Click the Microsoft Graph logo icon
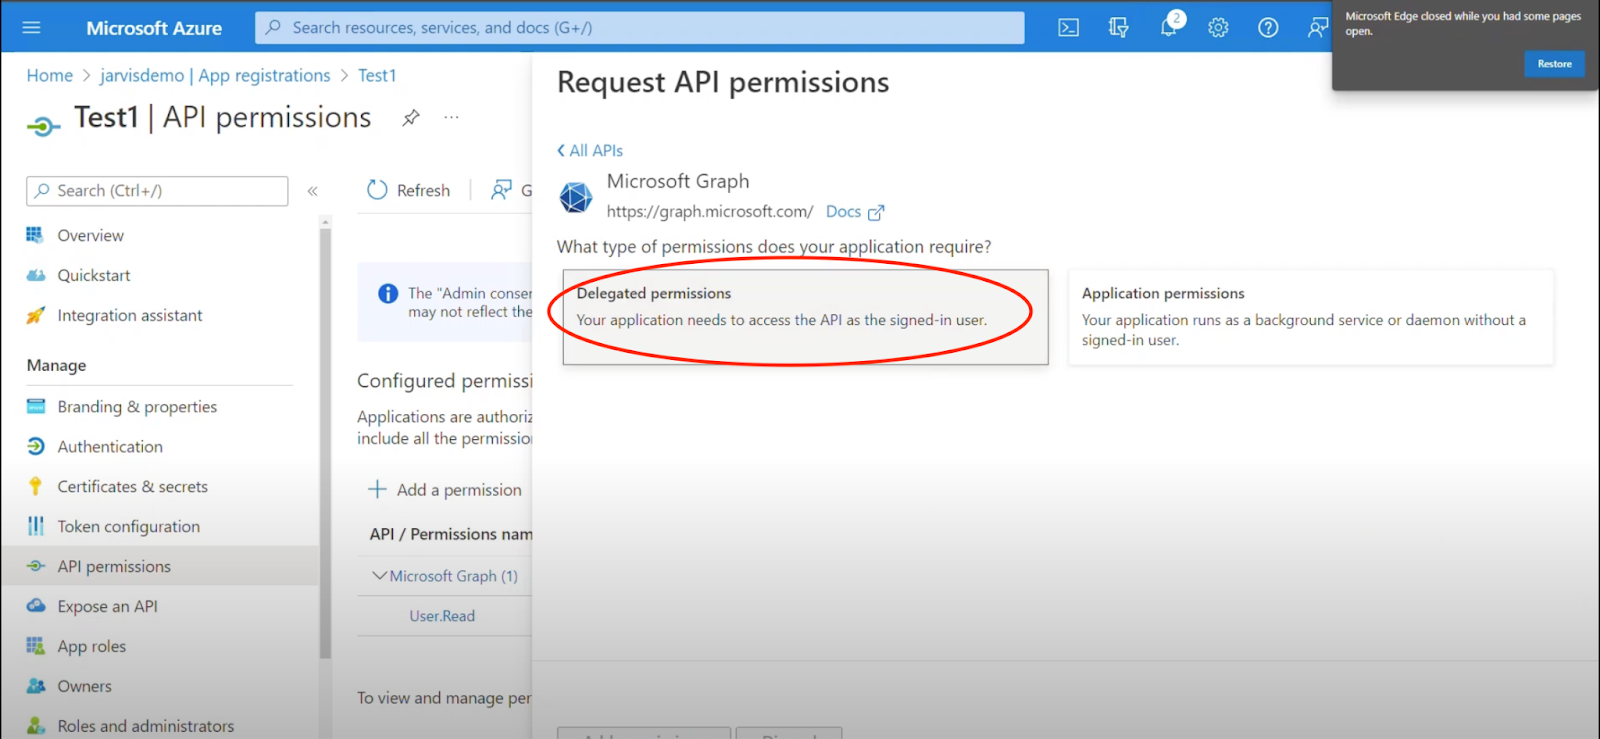The width and height of the screenshot is (1600, 739). [x=575, y=197]
